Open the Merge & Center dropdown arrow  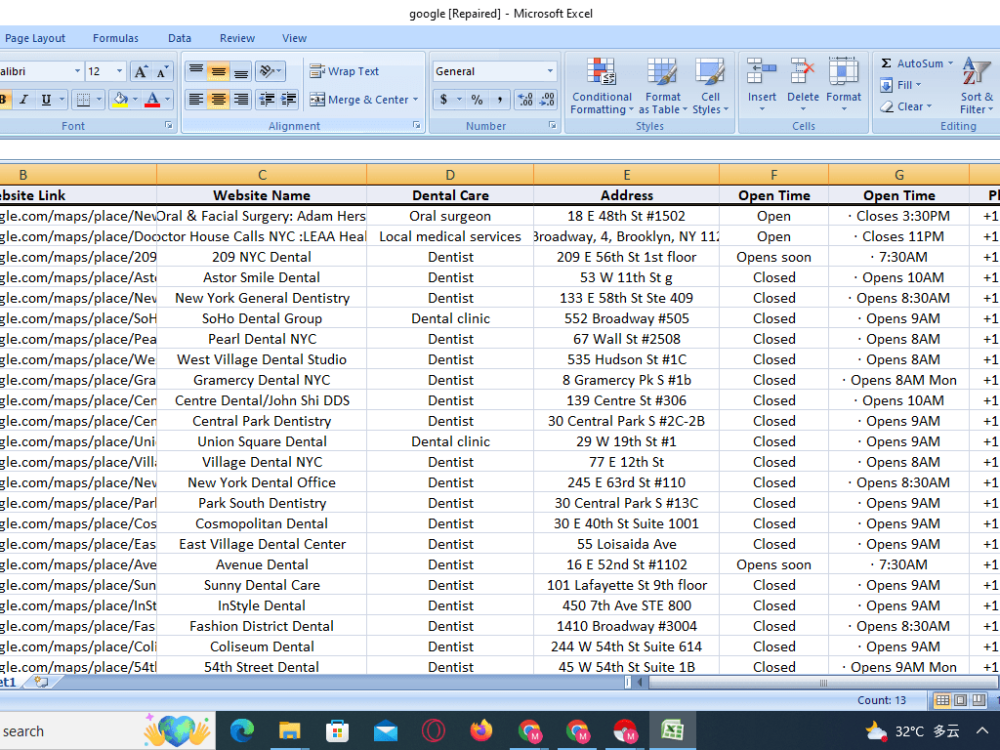click(x=416, y=99)
